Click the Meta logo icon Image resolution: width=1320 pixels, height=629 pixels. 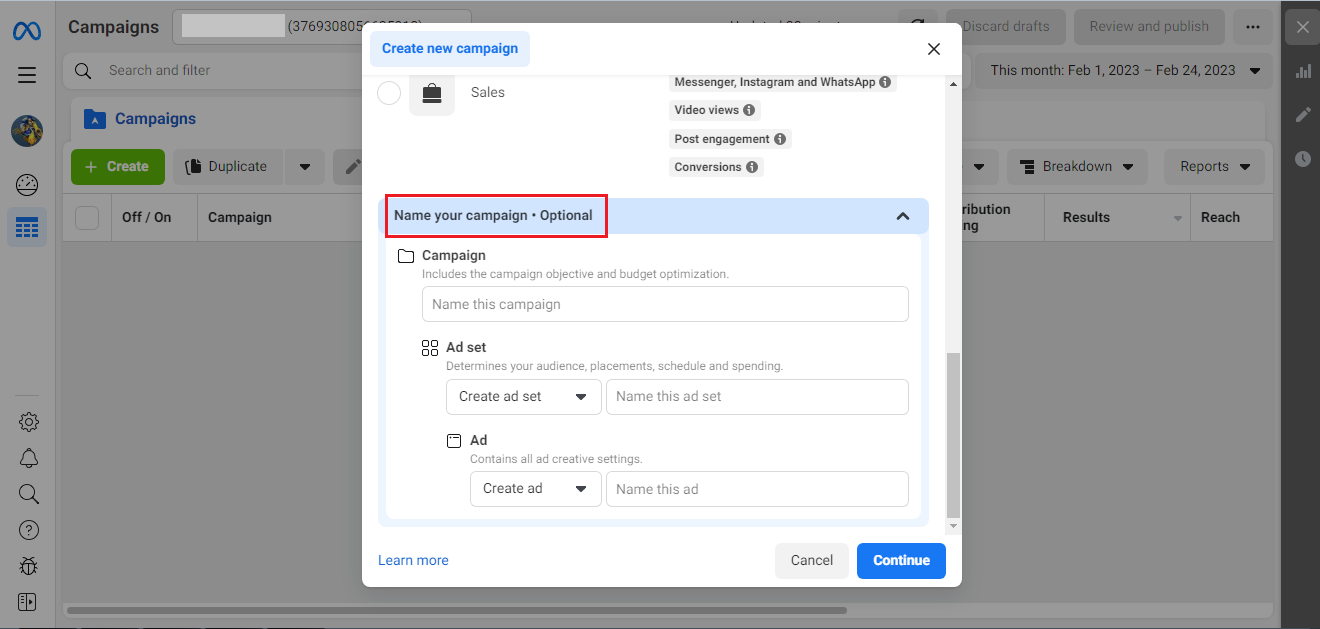click(x=26, y=30)
